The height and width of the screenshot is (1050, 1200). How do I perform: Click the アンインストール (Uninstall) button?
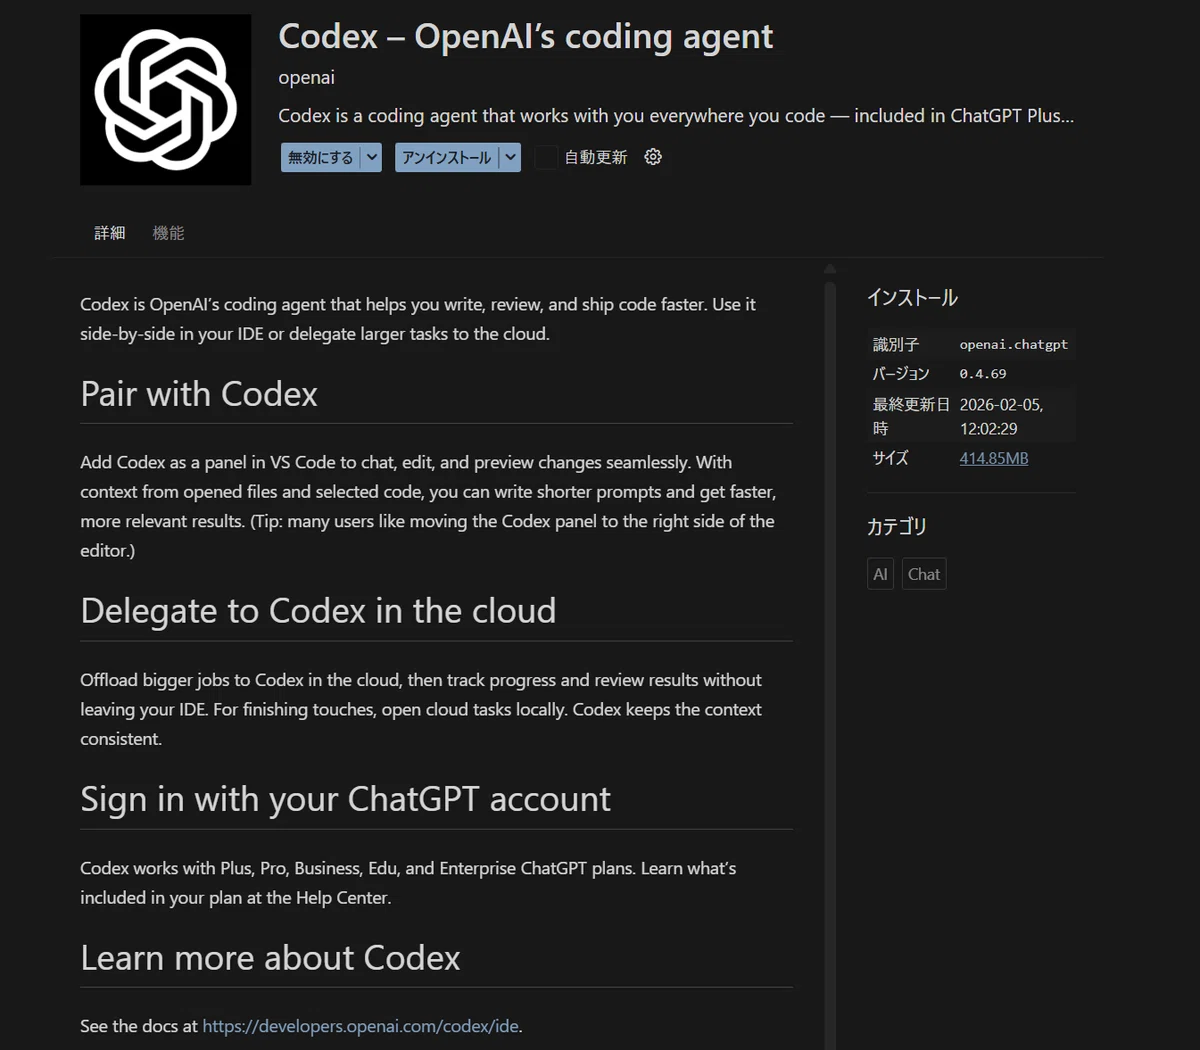(446, 157)
